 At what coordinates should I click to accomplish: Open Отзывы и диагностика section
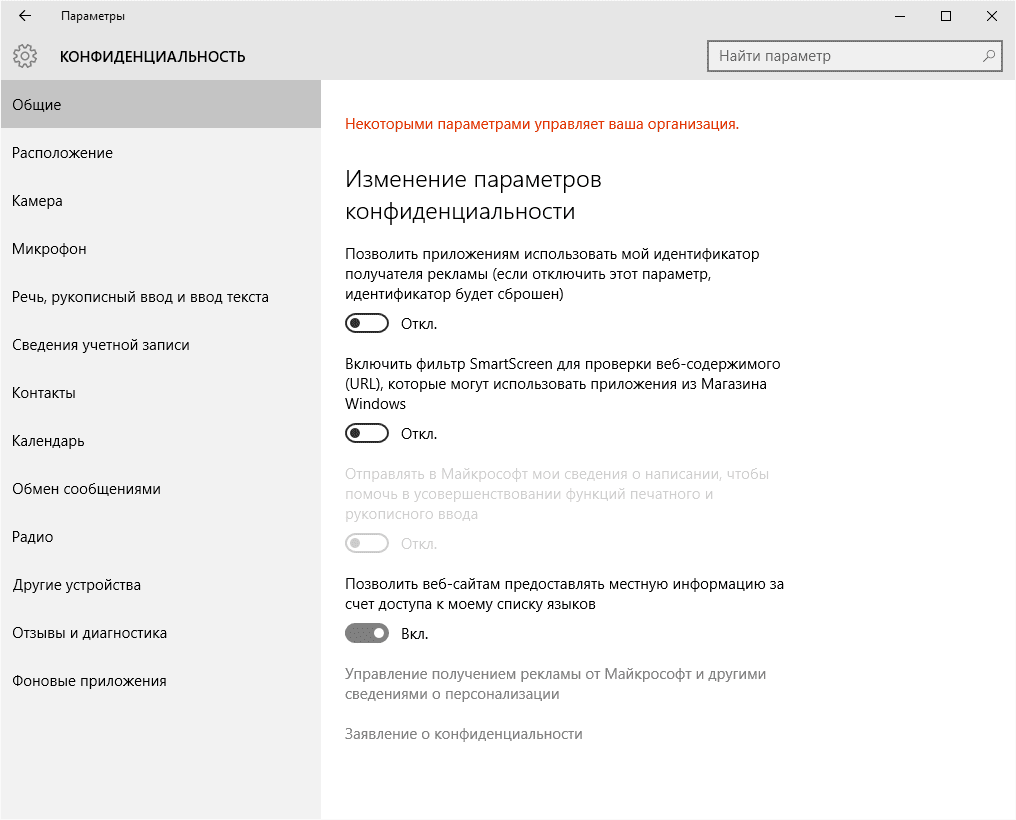click(x=161, y=633)
